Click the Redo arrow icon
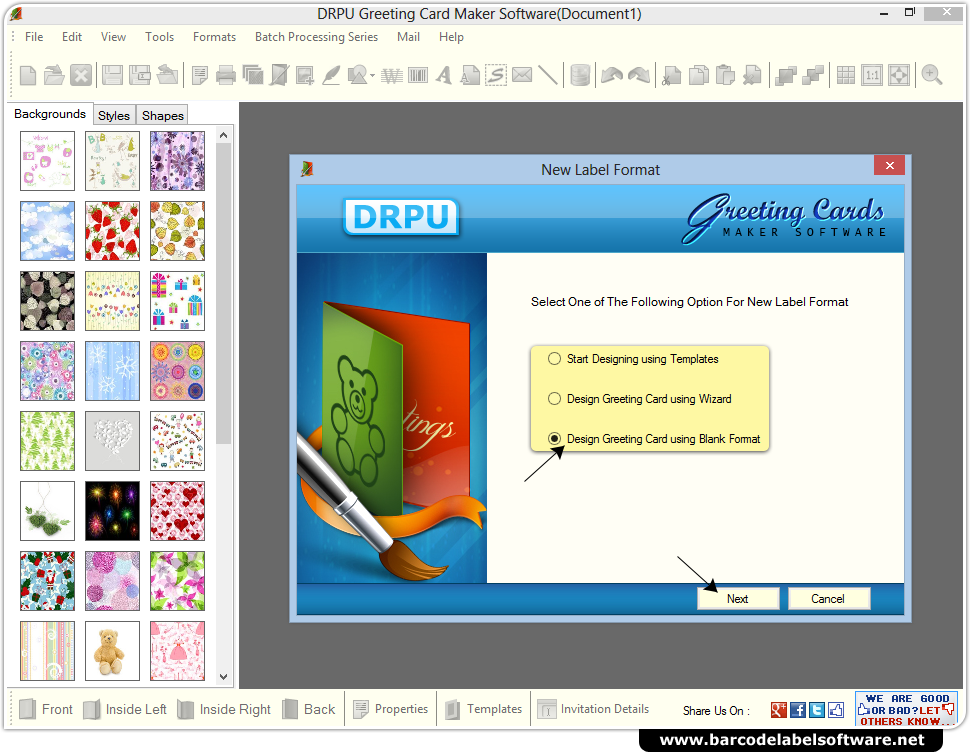970x752 pixels. [639, 75]
